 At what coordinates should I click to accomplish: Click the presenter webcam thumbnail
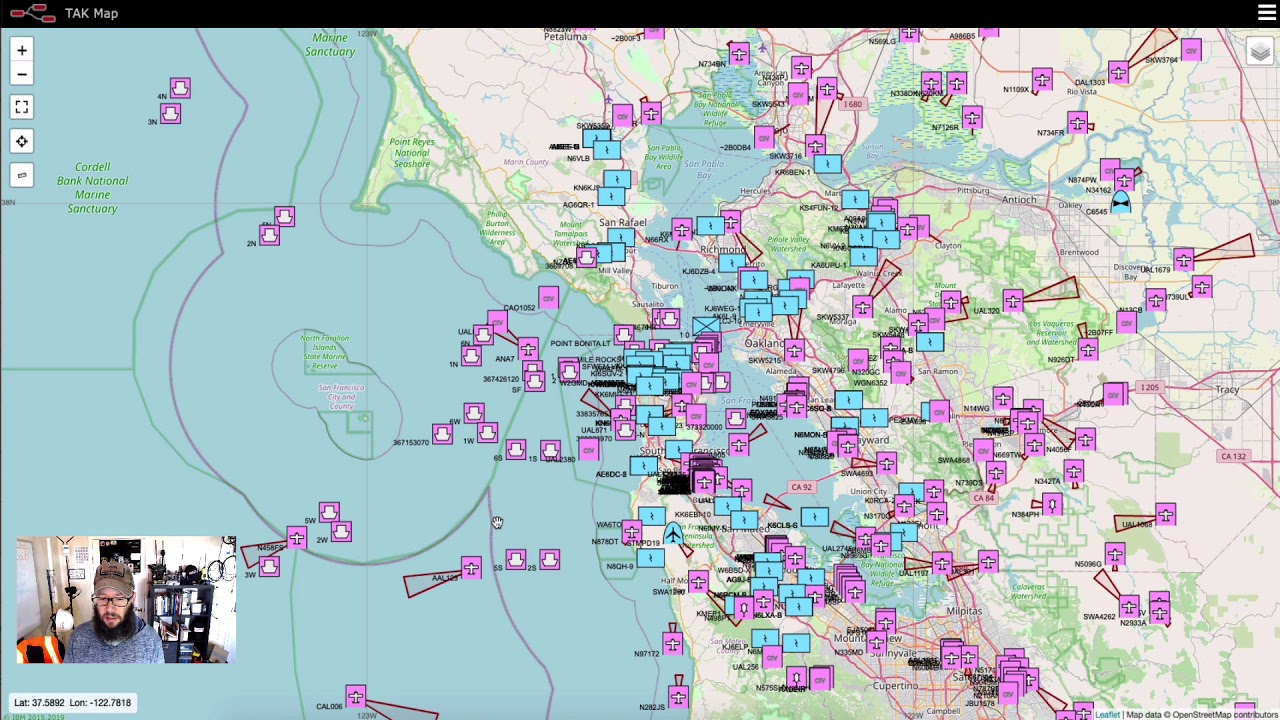click(x=126, y=600)
